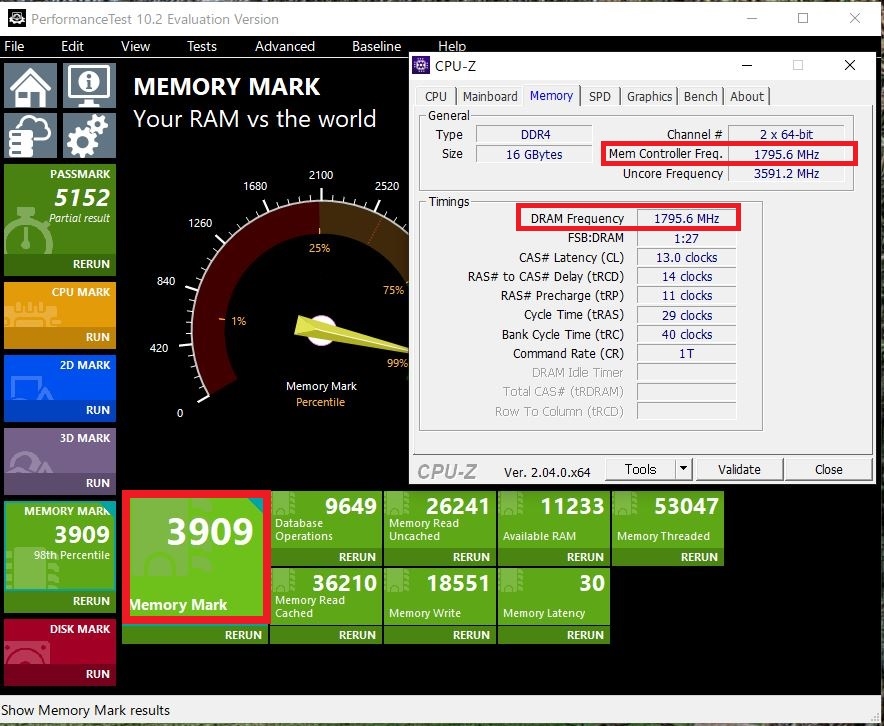Run the Disk Mark test
The image size is (884, 726).
pyautogui.click(x=60, y=674)
